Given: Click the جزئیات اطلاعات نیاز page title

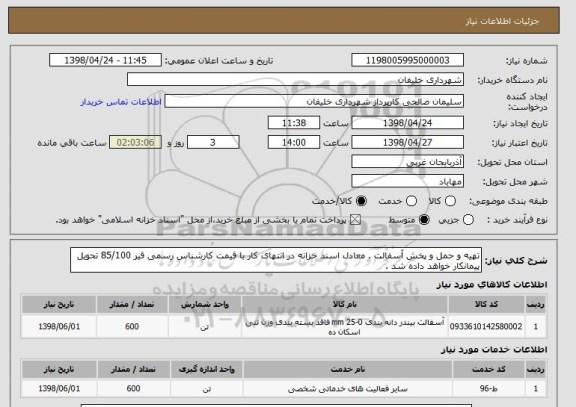Looking at the screenshot, I should [502, 21].
